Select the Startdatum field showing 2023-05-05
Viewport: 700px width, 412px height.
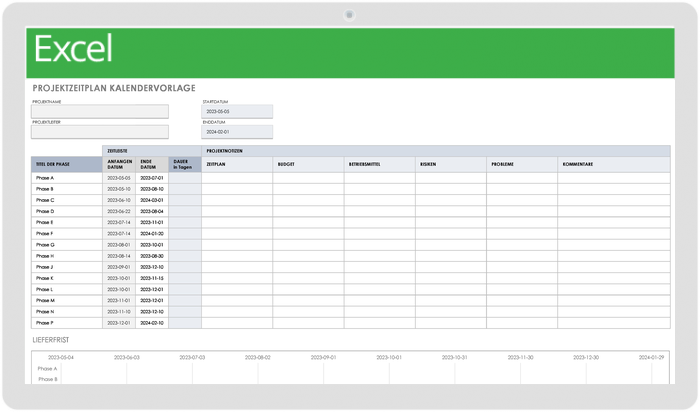click(x=237, y=112)
